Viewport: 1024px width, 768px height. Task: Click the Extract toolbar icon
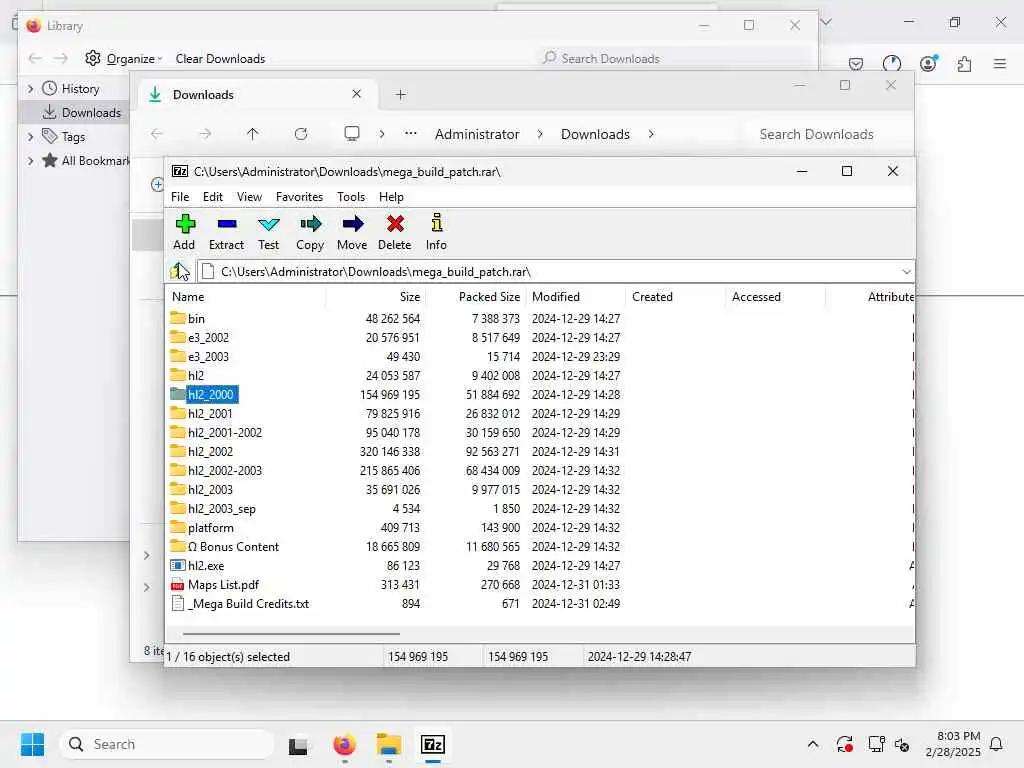226,232
